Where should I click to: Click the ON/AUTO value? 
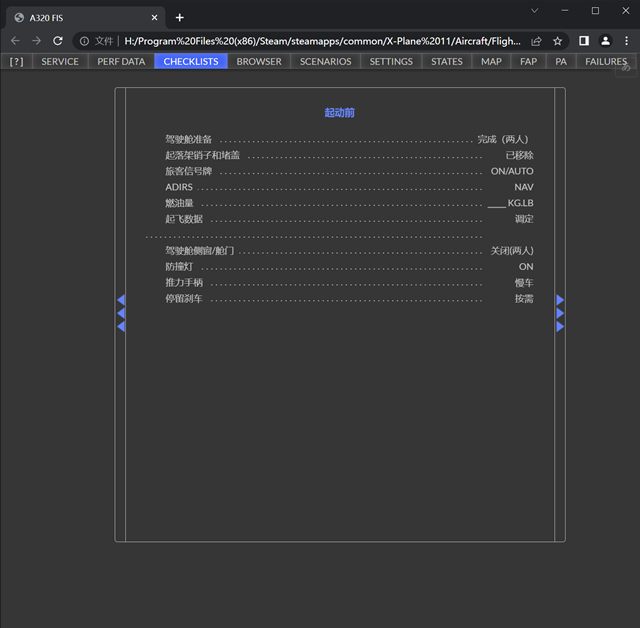pyautogui.click(x=512, y=171)
